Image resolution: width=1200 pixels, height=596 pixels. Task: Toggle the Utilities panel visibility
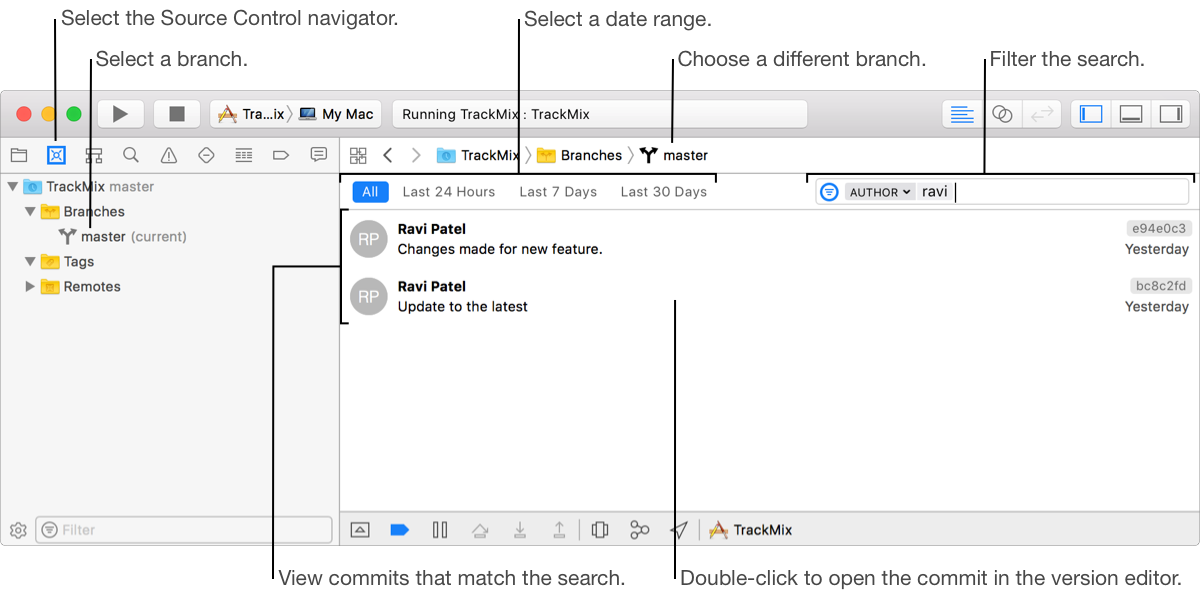[x=1170, y=114]
